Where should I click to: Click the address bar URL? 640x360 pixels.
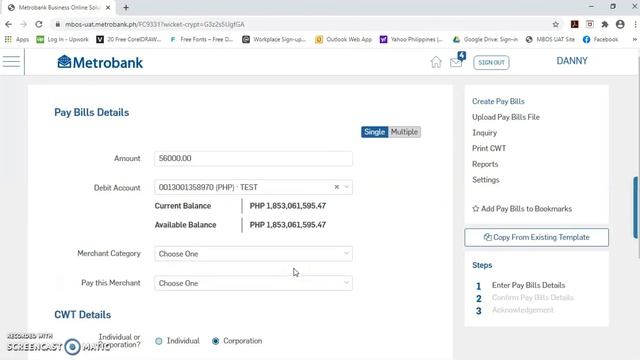click(155, 24)
